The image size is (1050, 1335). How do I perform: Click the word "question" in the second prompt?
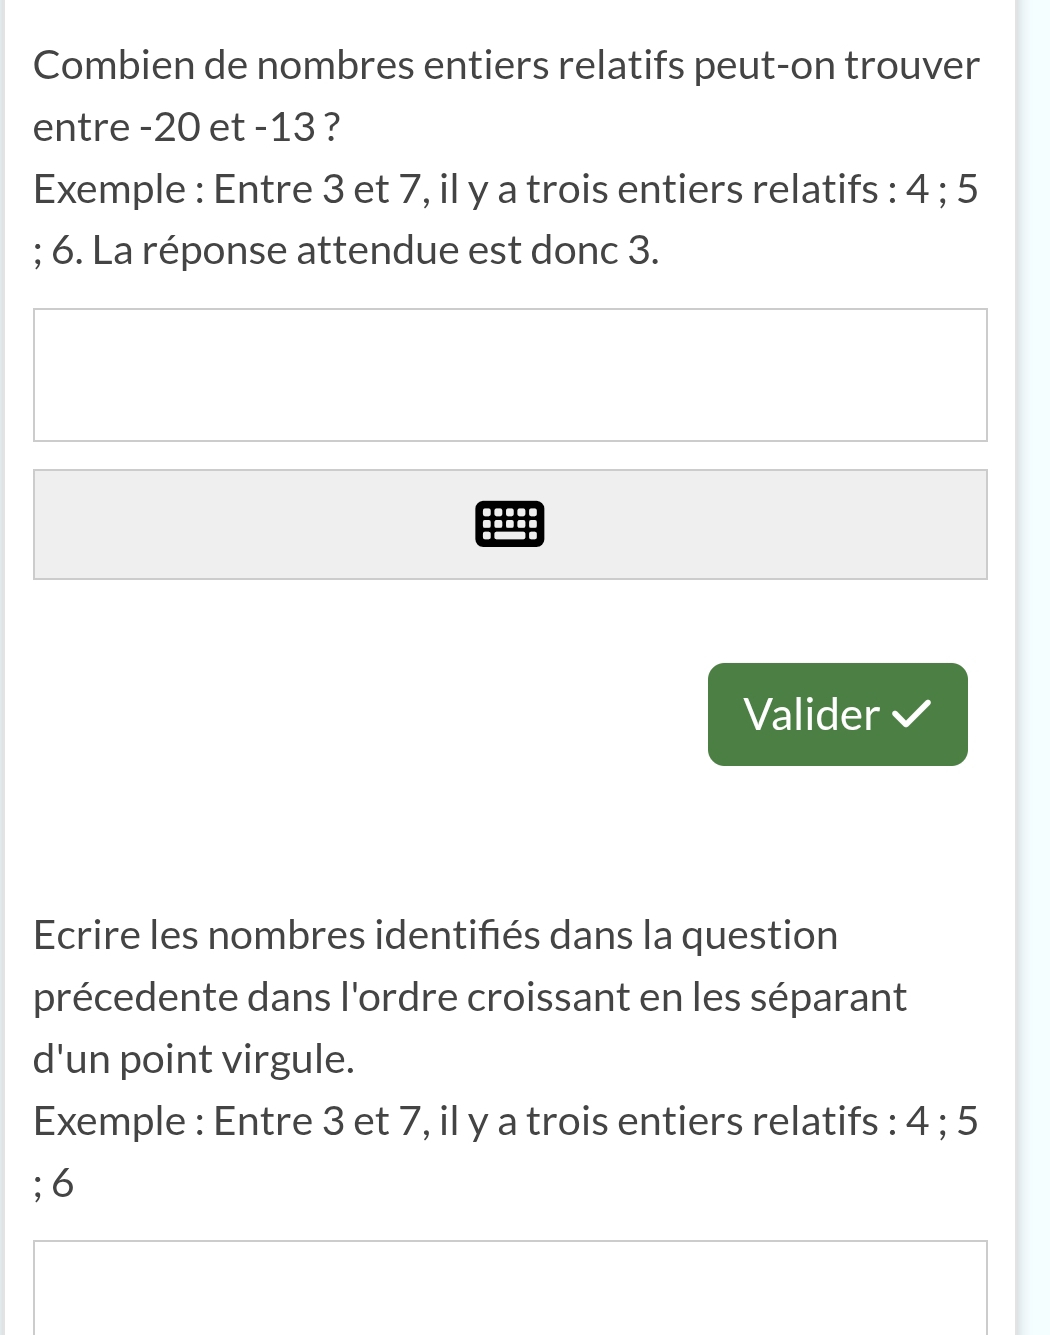tap(759, 936)
